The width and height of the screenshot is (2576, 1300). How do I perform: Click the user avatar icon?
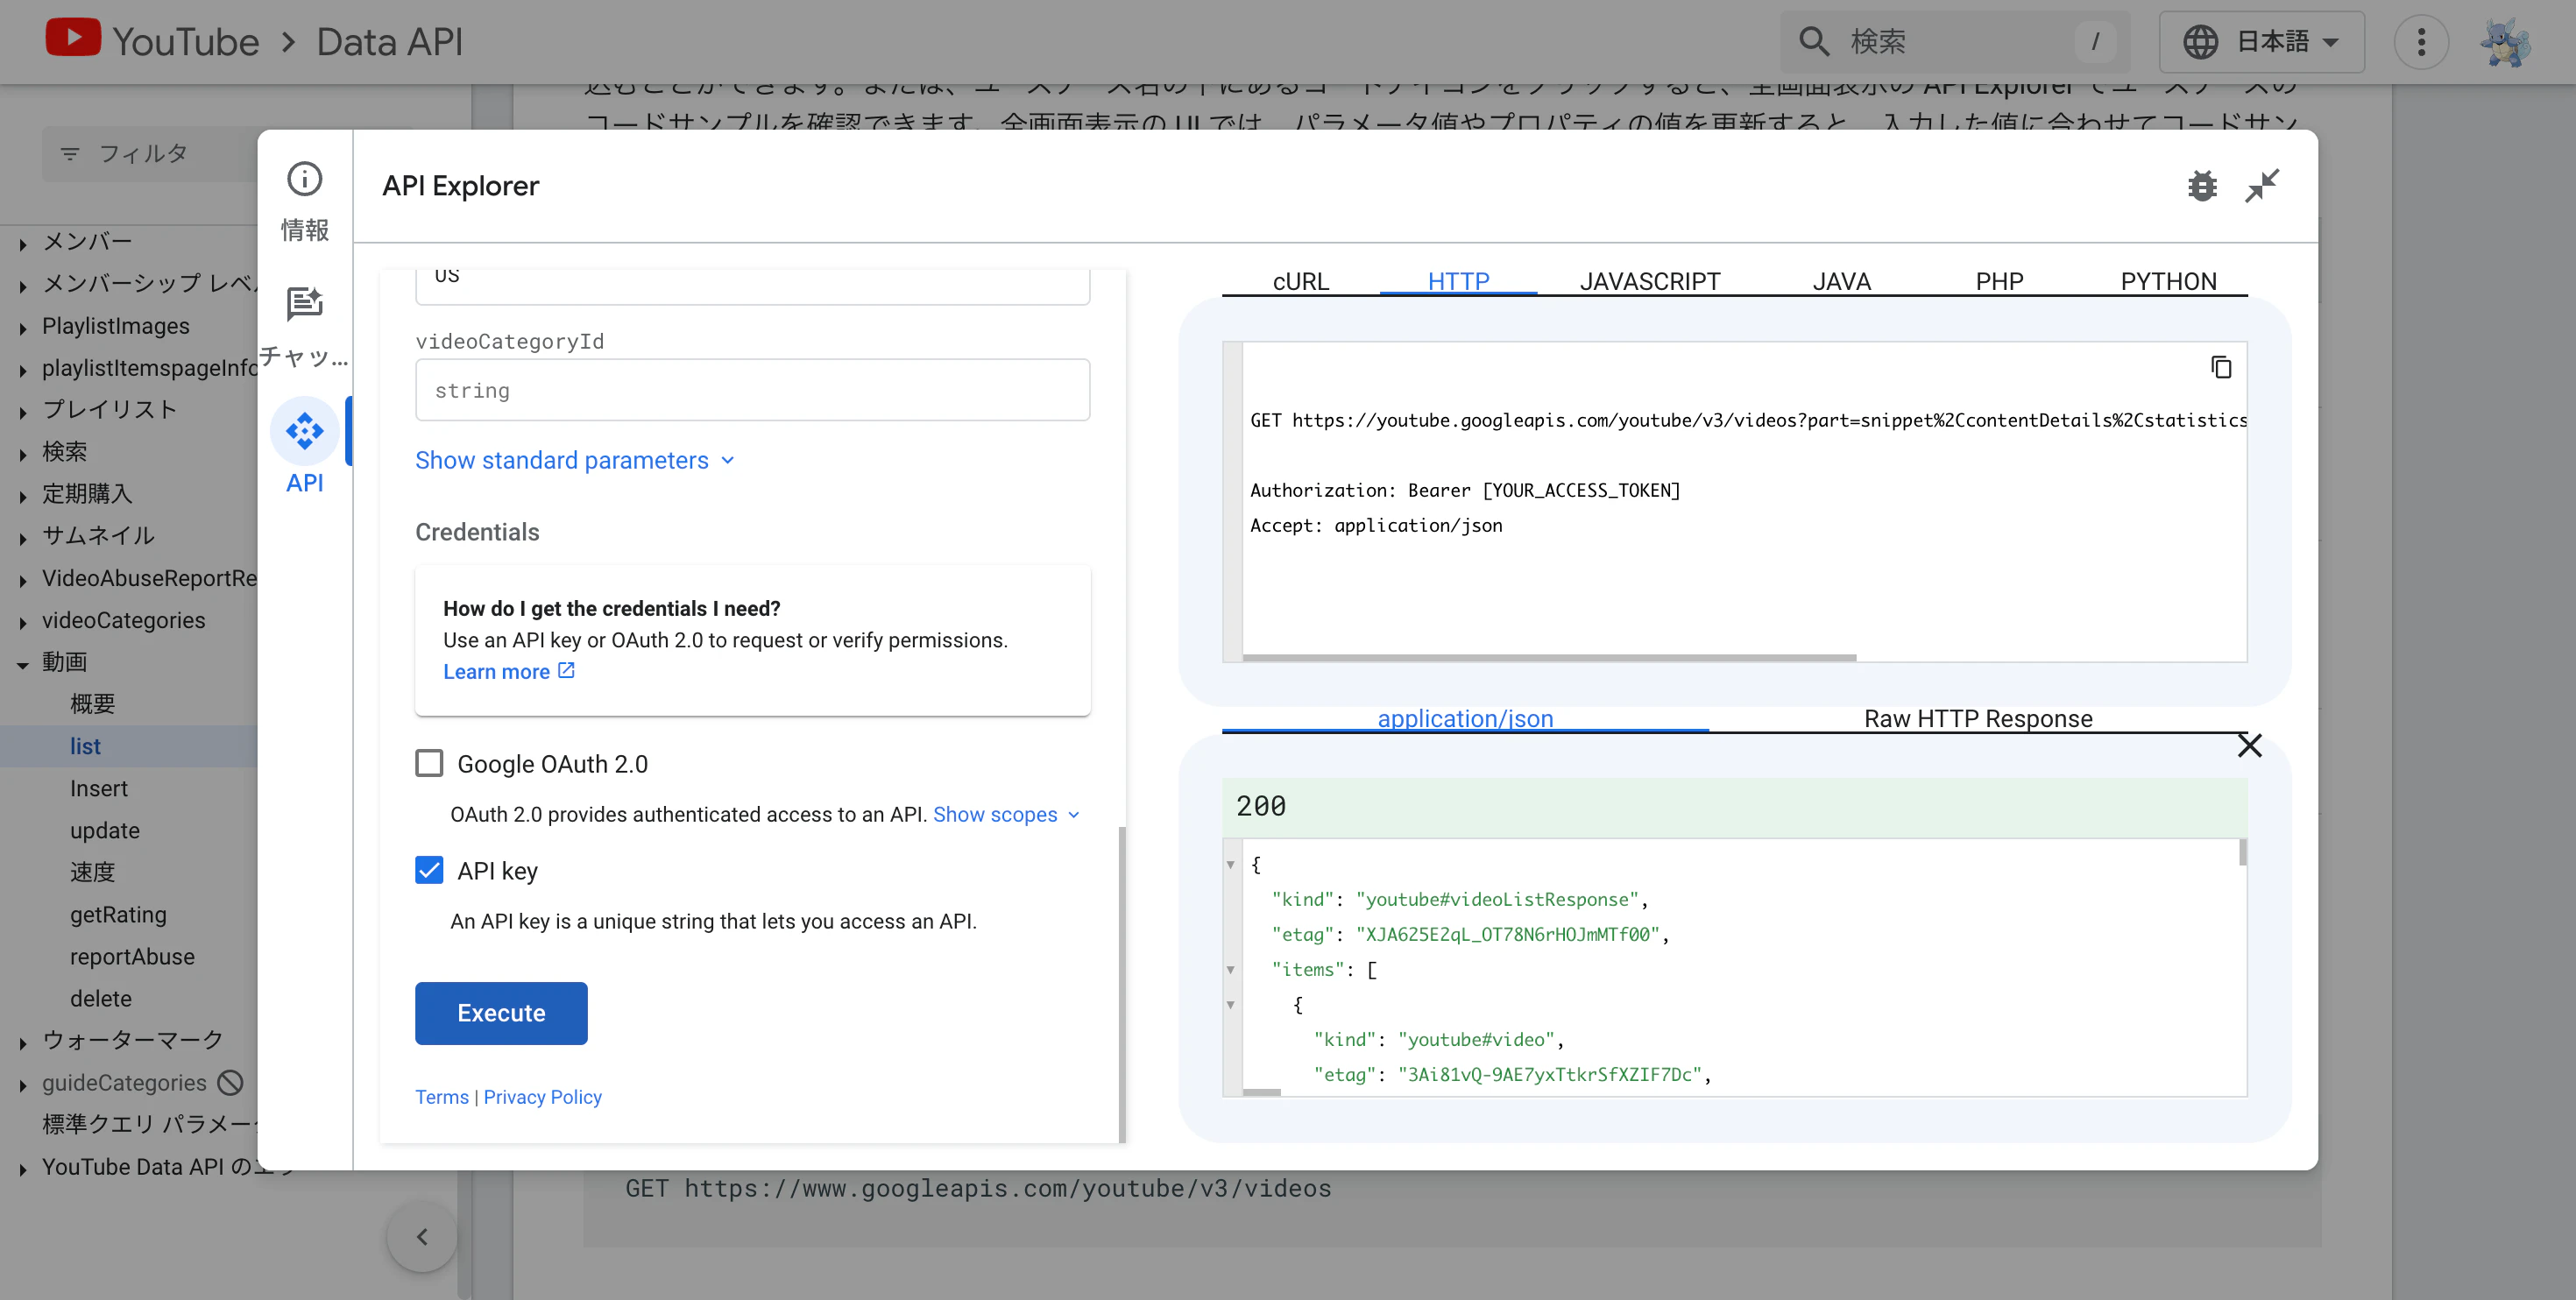click(2506, 42)
